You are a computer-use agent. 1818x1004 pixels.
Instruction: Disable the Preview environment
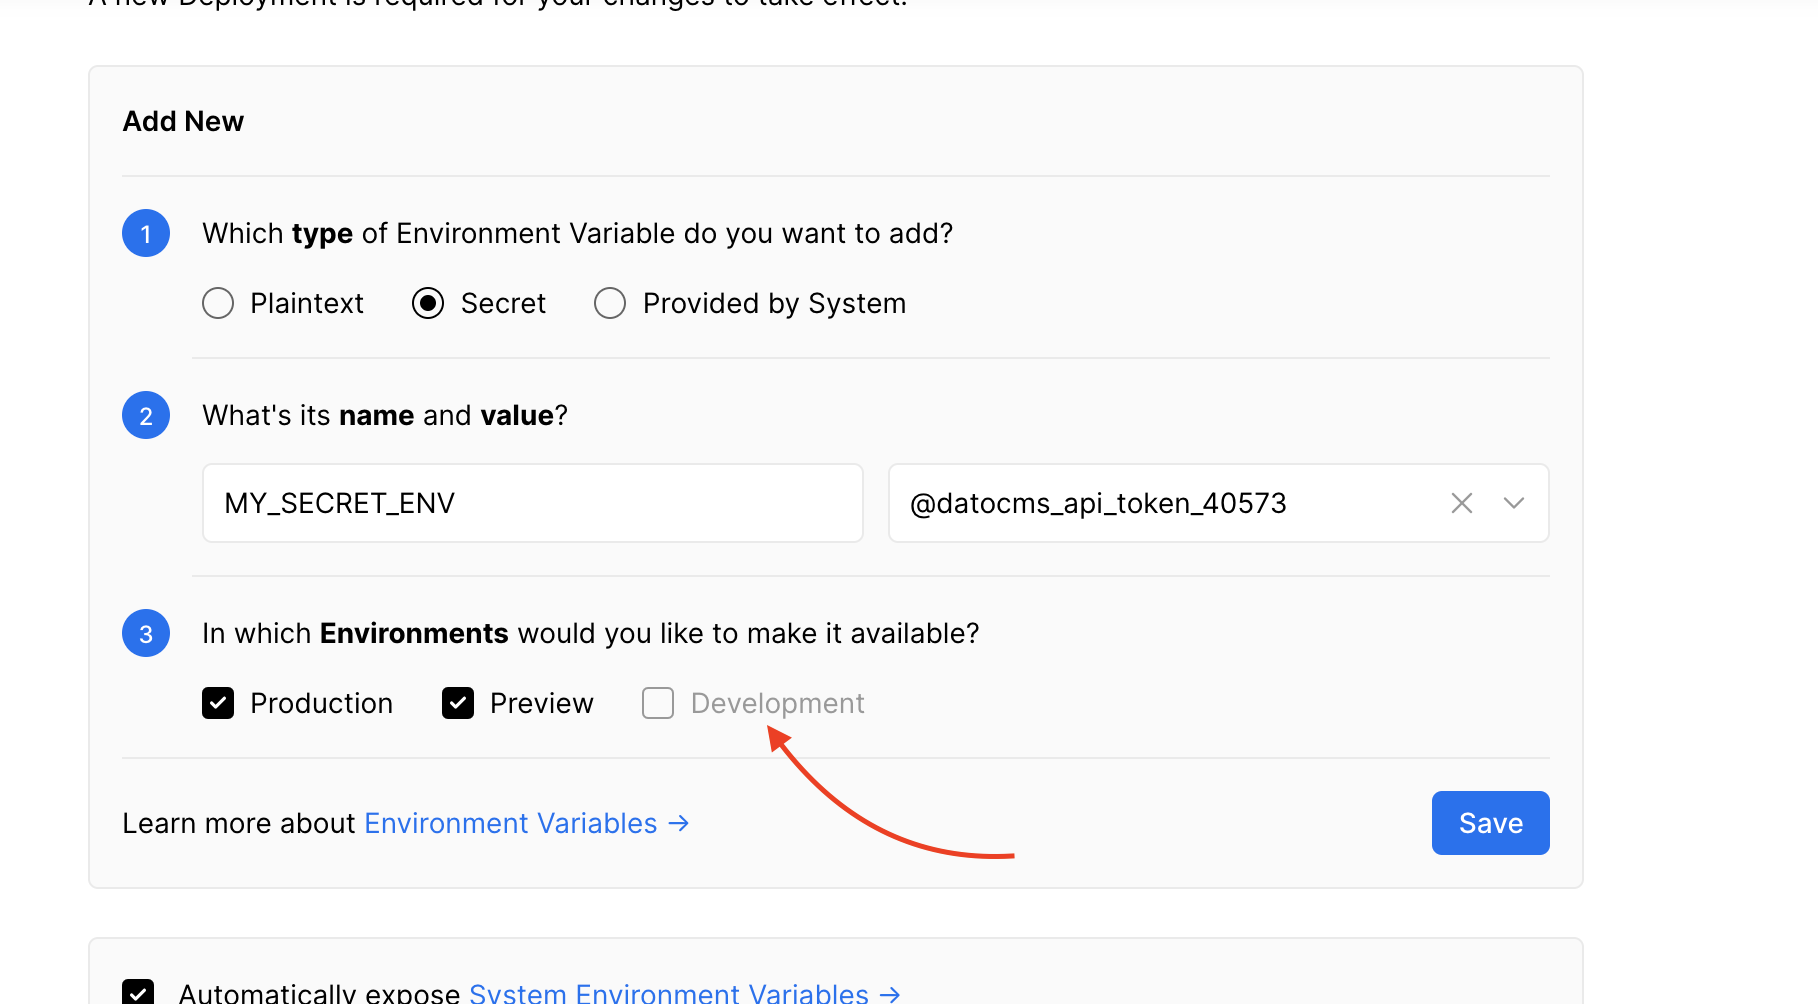458,703
